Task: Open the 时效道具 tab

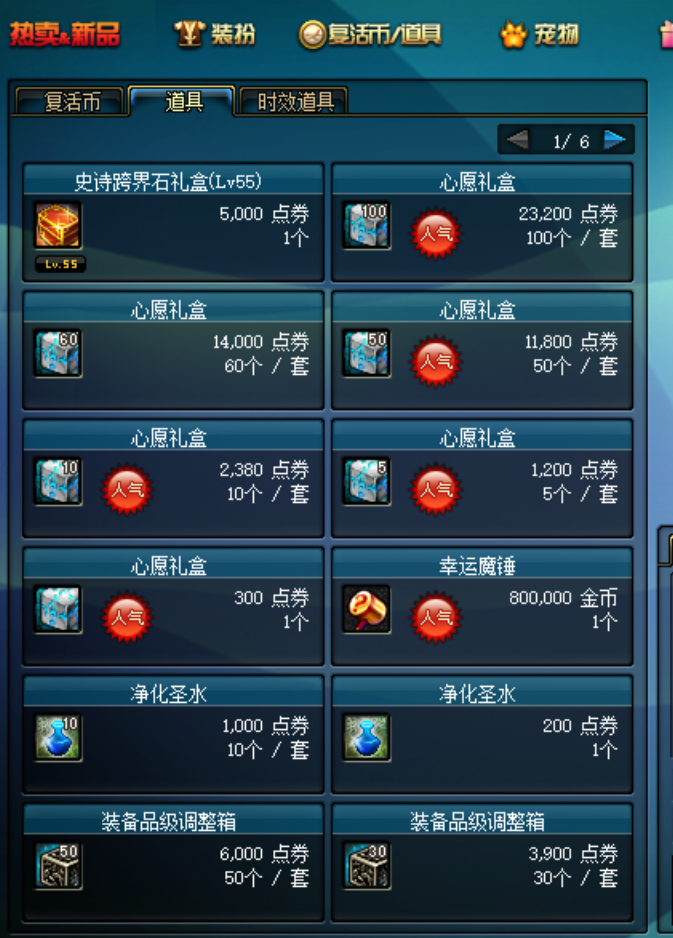Action: coord(294,102)
